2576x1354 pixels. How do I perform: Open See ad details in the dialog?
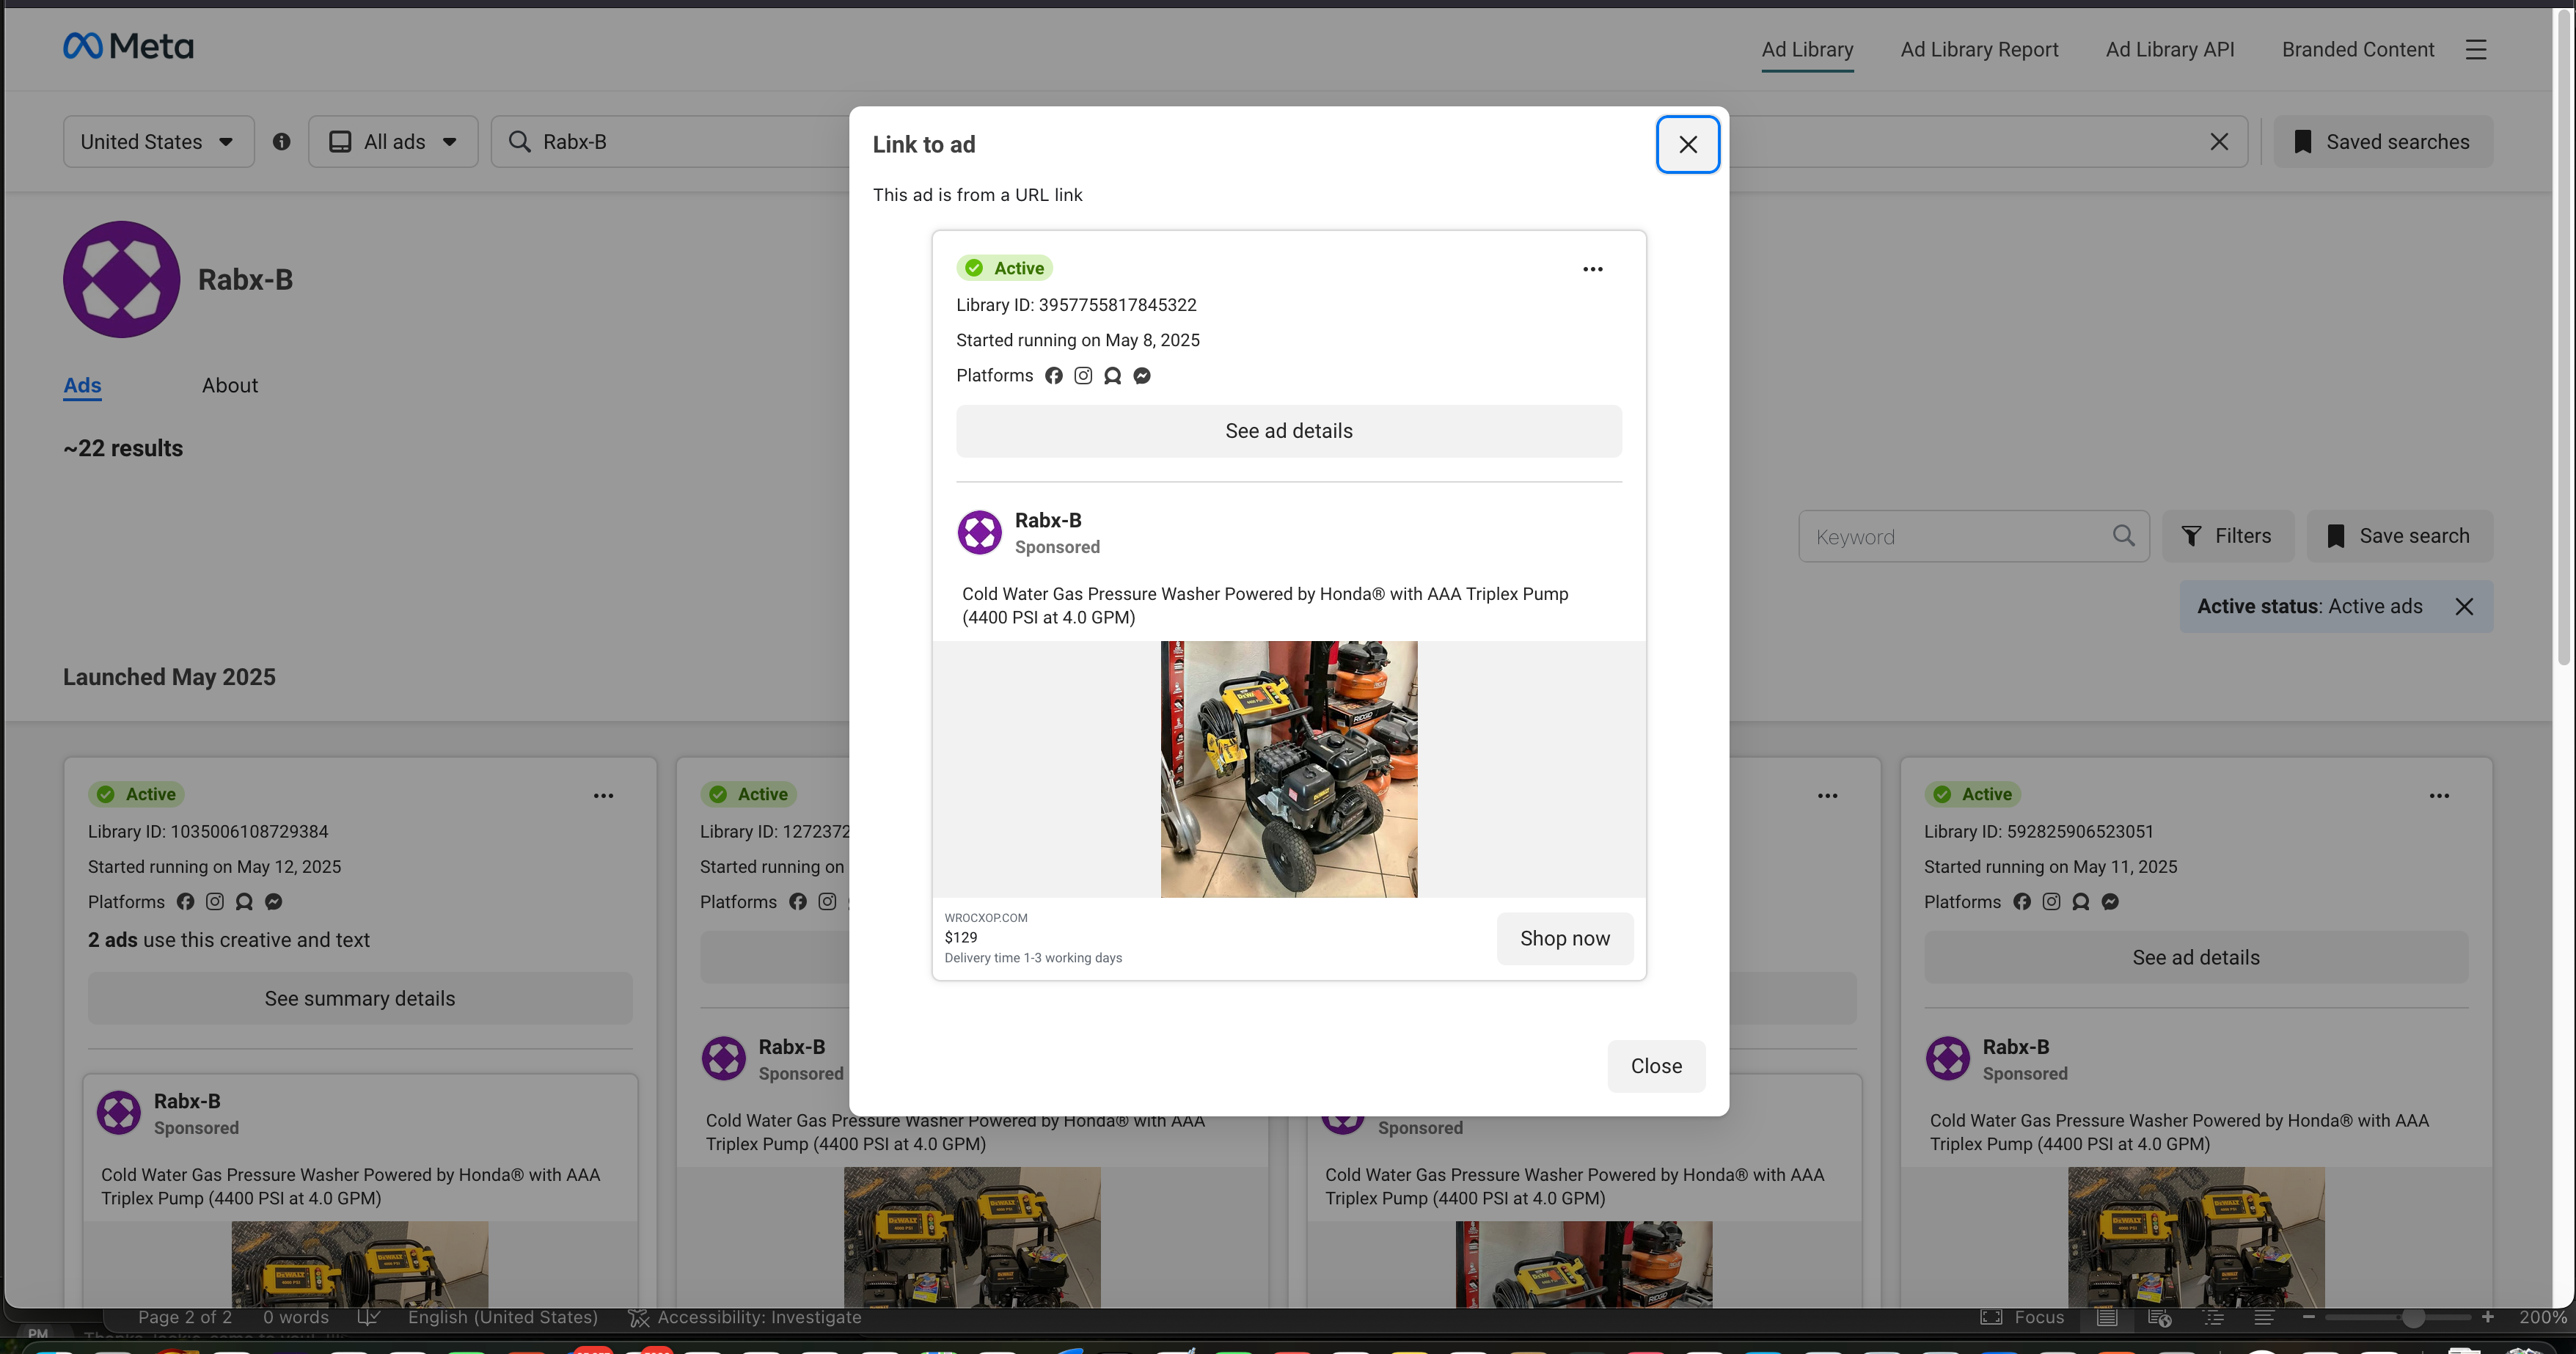click(x=1288, y=431)
